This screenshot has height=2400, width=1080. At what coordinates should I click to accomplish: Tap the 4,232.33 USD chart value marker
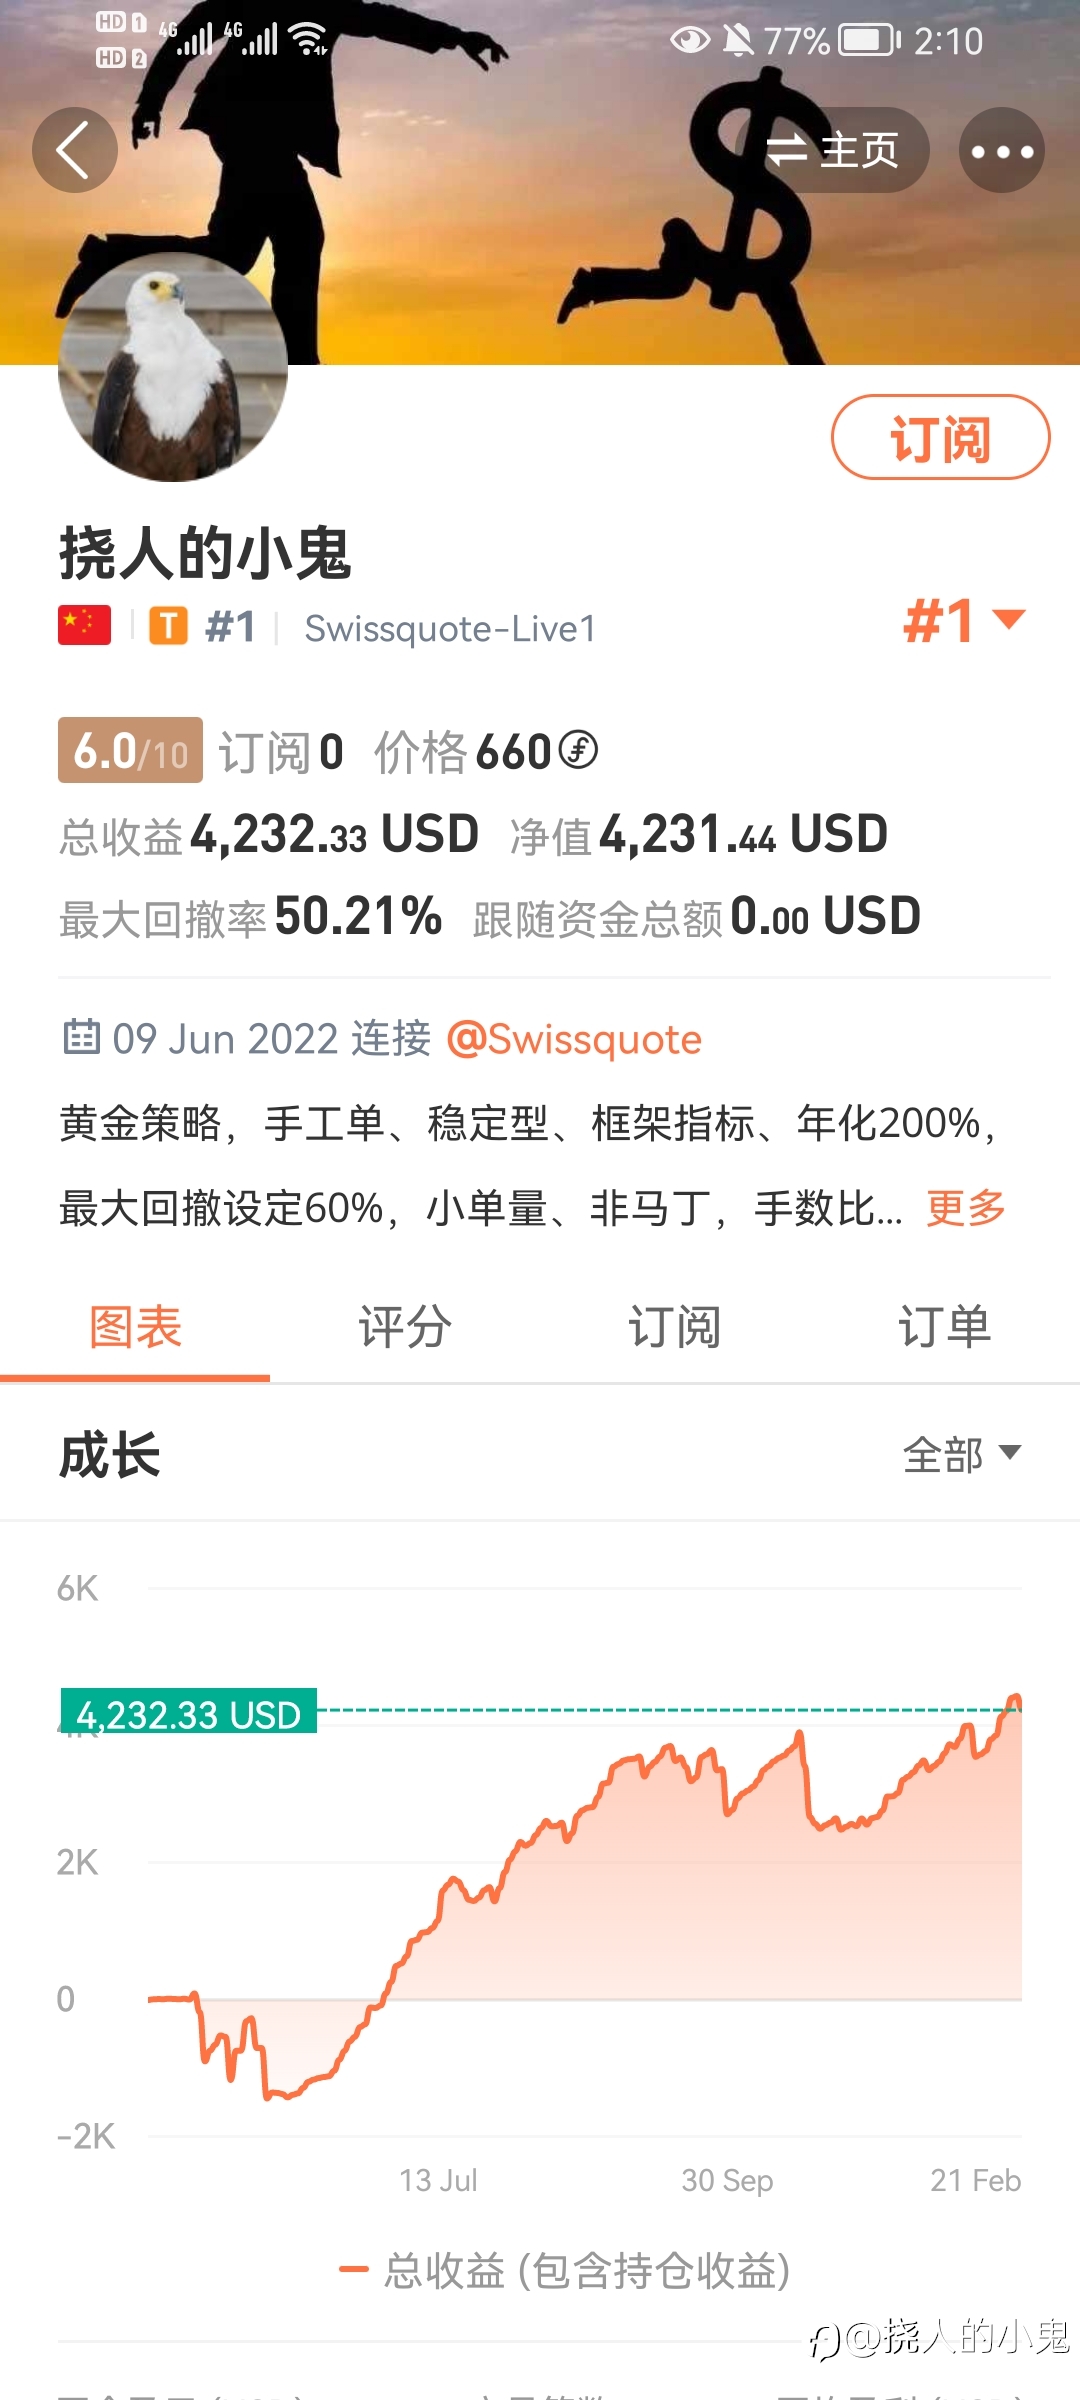point(189,1713)
